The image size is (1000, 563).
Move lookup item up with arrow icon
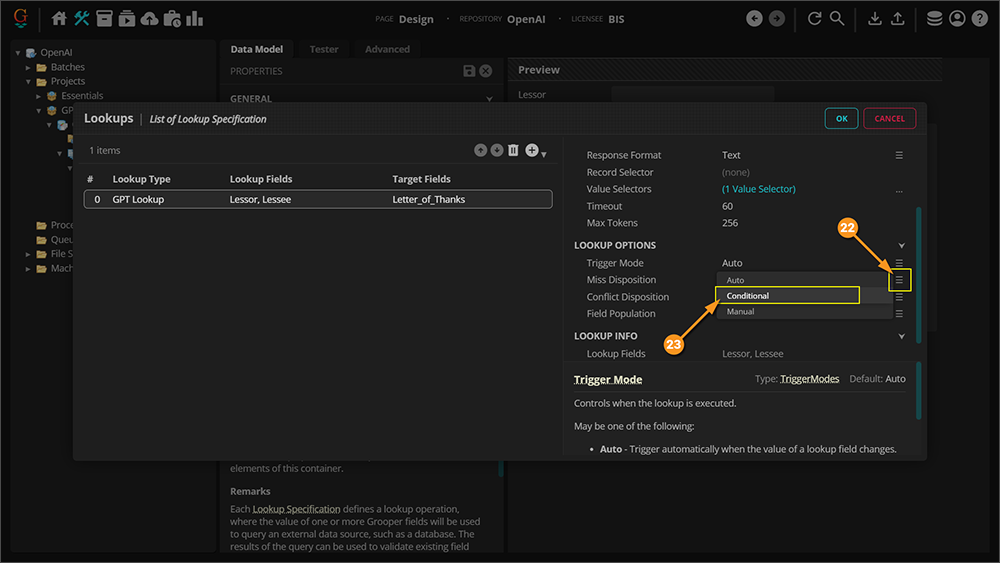click(481, 150)
